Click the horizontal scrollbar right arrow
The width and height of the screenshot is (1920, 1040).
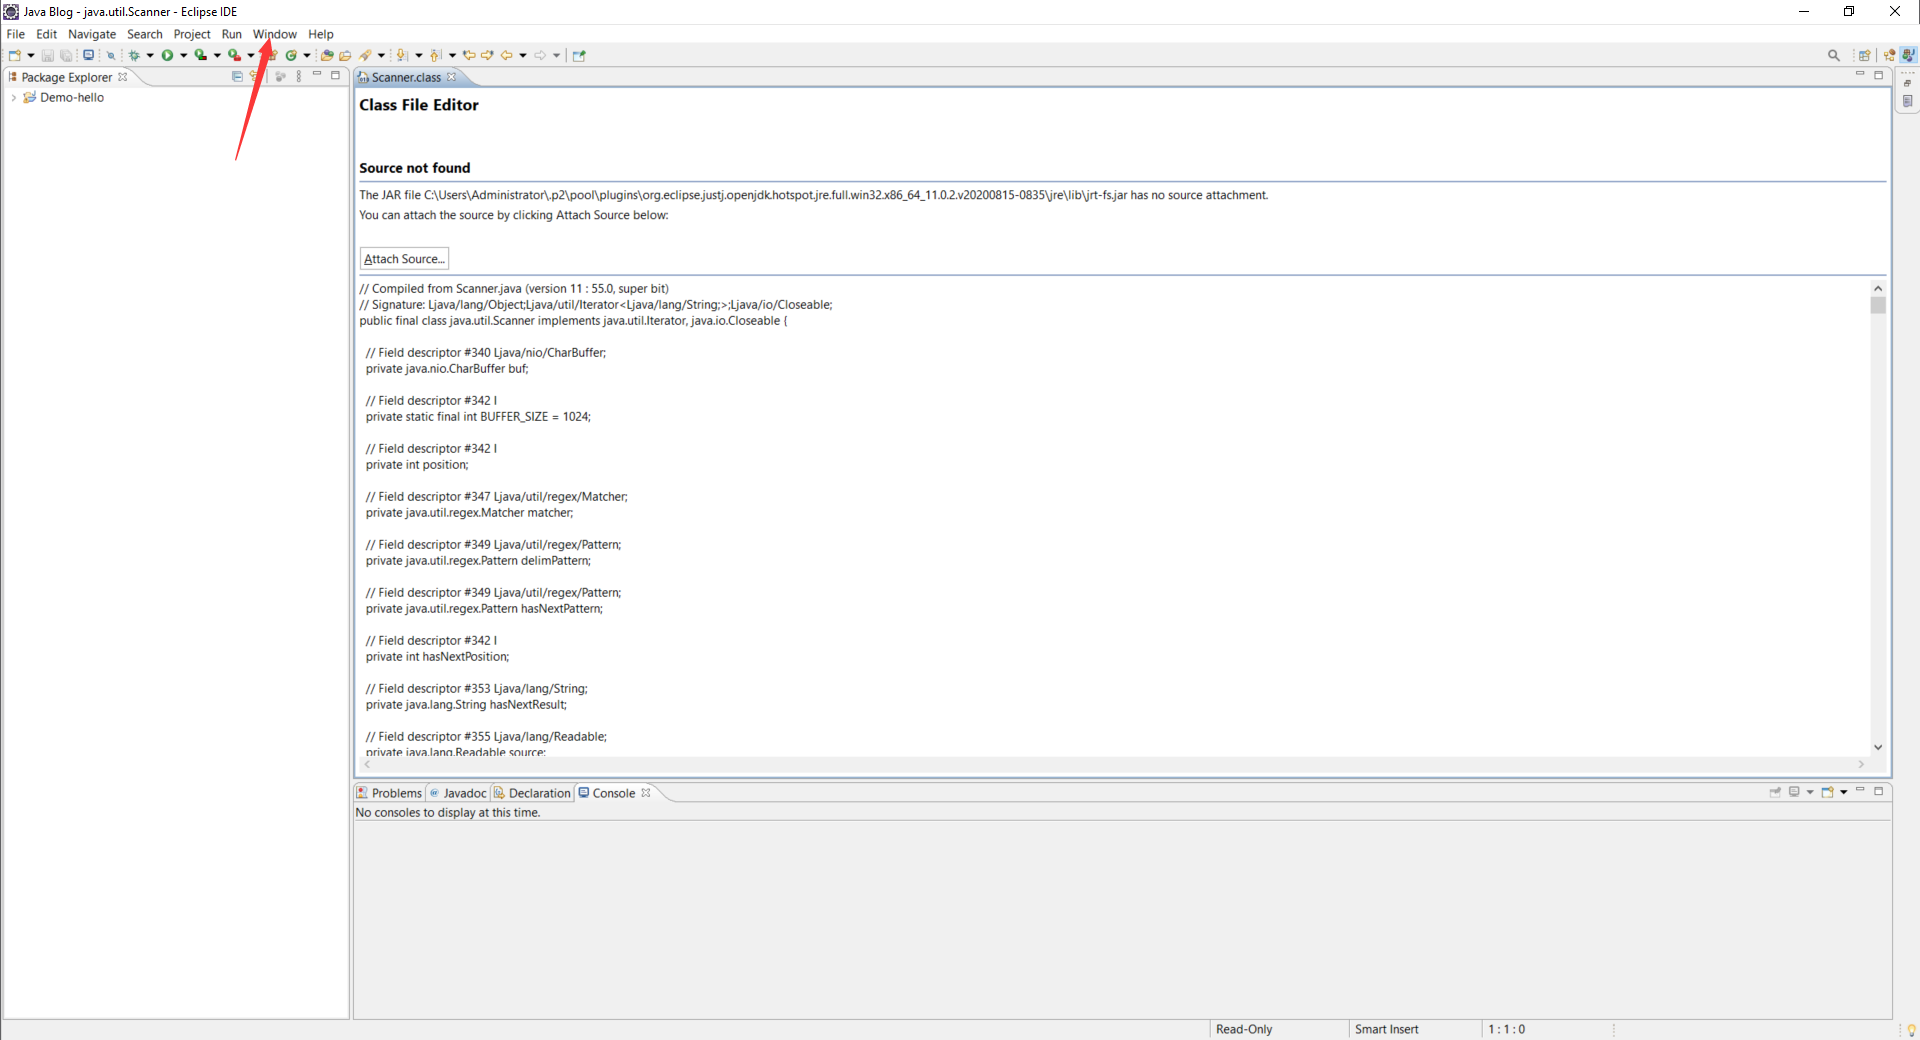pos(1861,764)
